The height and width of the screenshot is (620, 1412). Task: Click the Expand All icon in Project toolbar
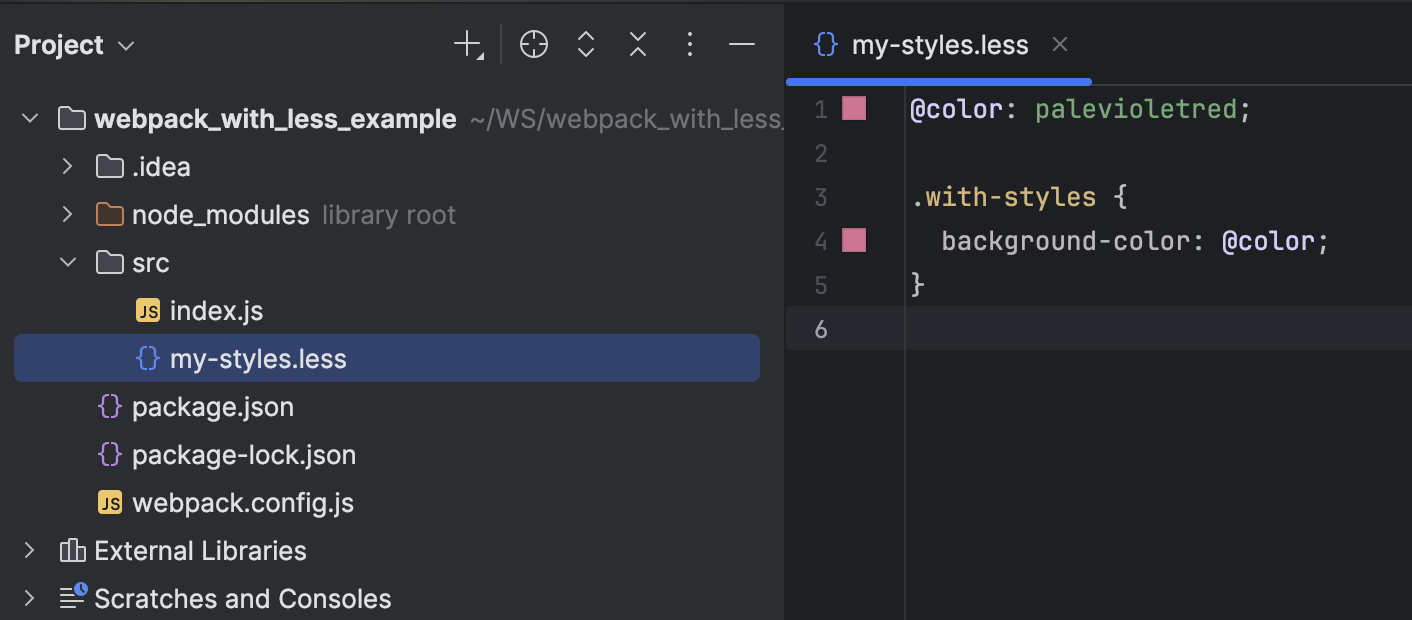pyautogui.click(x=585, y=44)
